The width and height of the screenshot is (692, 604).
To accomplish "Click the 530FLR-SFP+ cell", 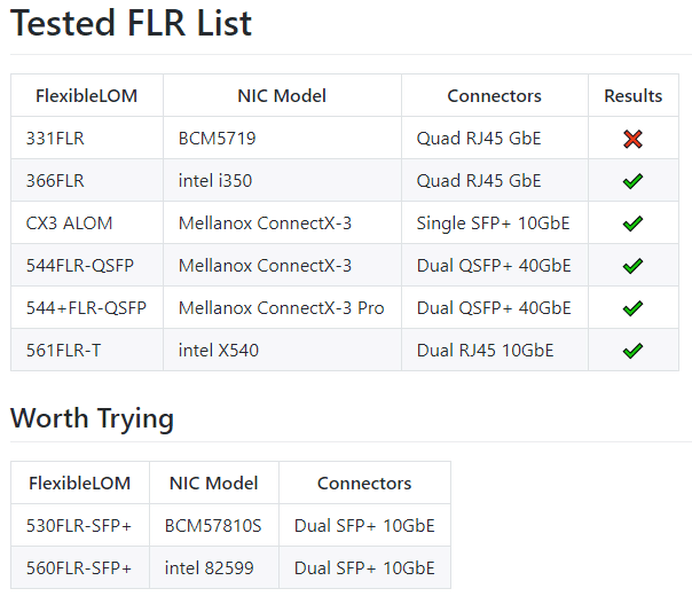I will point(80,525).
